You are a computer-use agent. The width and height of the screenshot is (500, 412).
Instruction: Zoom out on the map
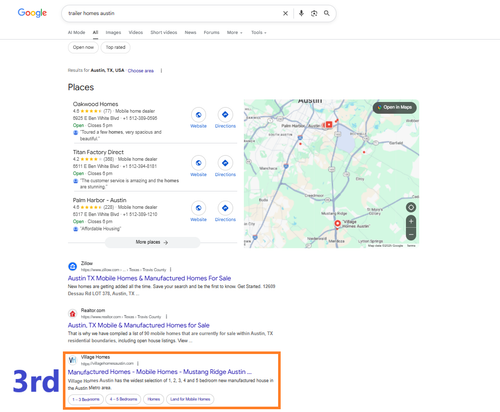[x=411, y=234]
